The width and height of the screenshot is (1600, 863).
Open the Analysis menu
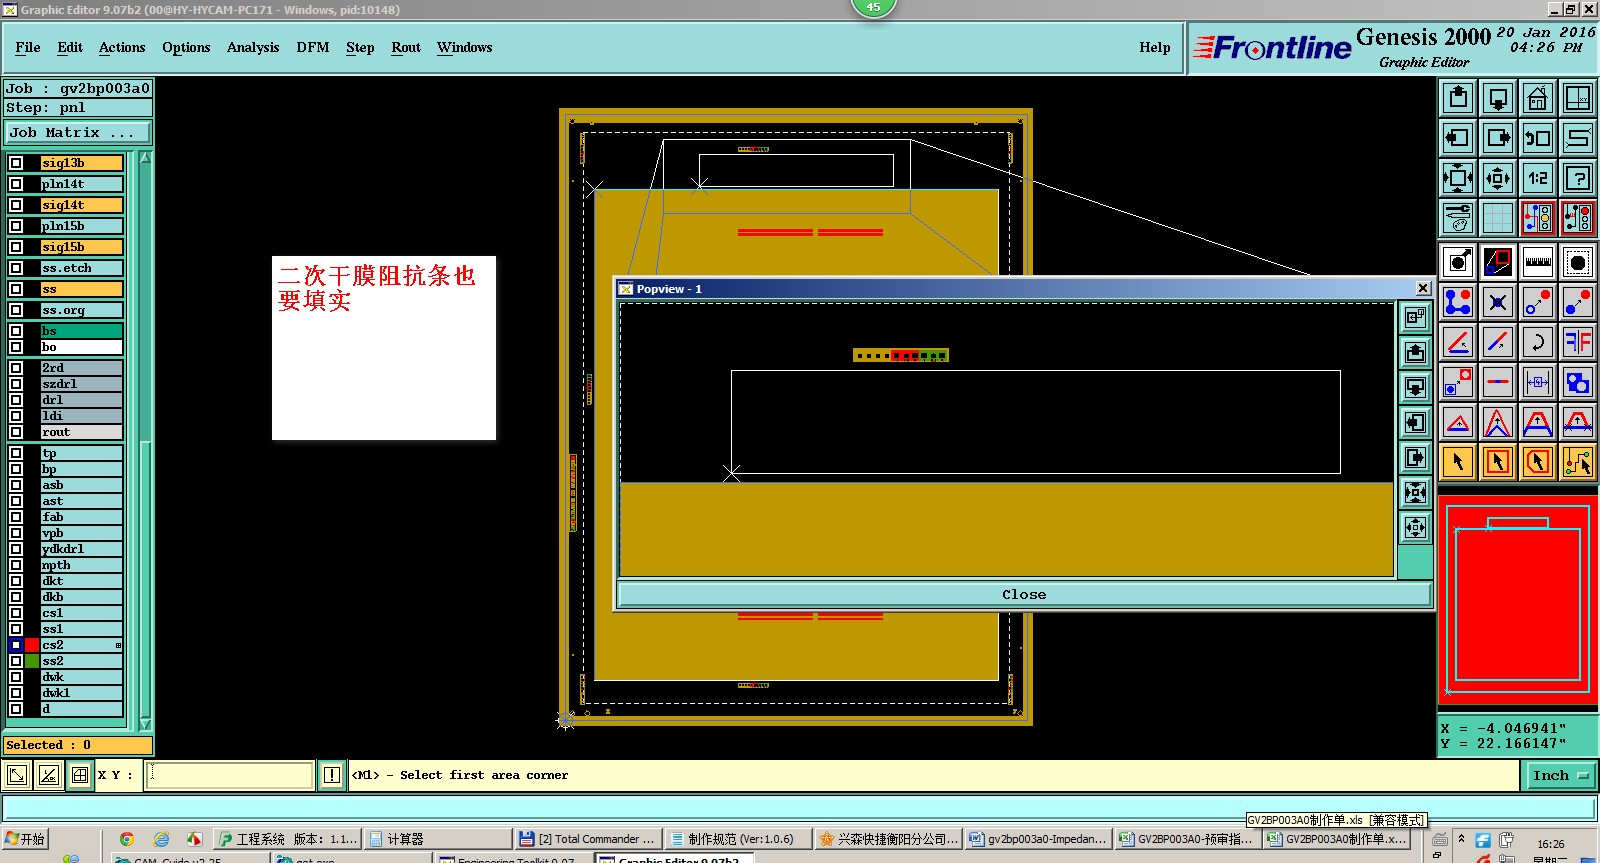click(x=253, y=47)
